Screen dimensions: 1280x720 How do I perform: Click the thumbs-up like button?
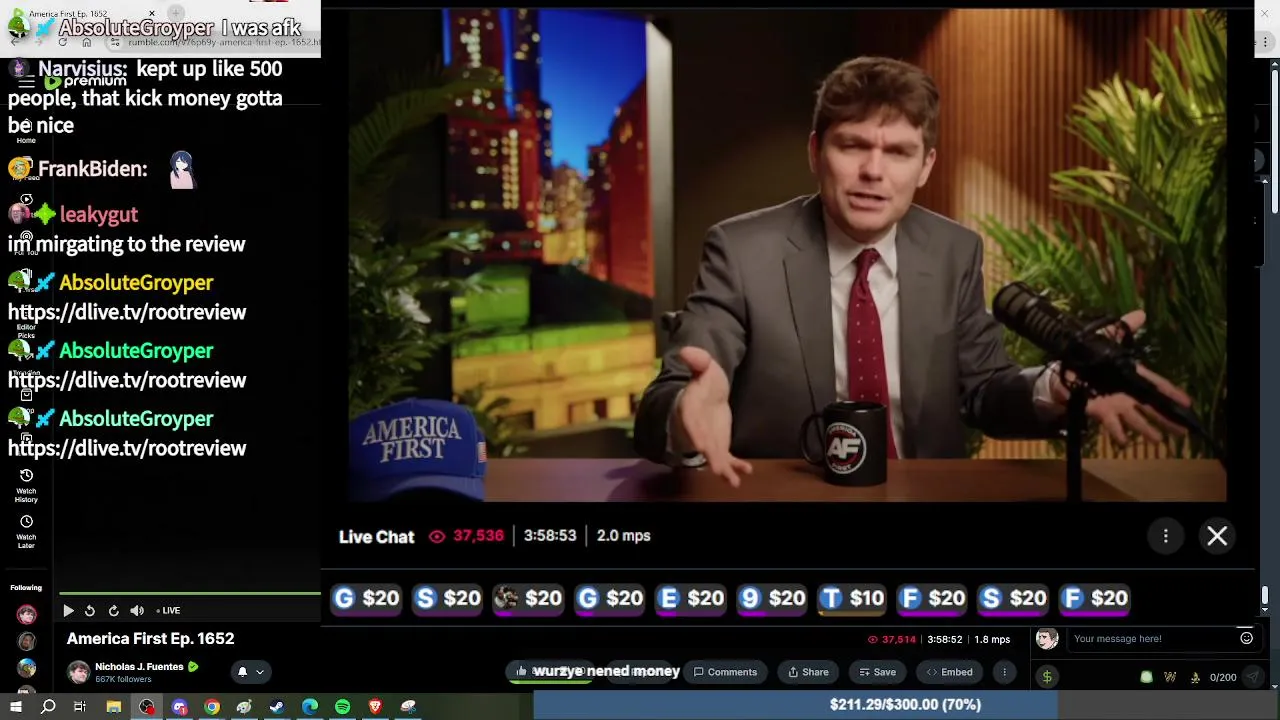[521, 672]
